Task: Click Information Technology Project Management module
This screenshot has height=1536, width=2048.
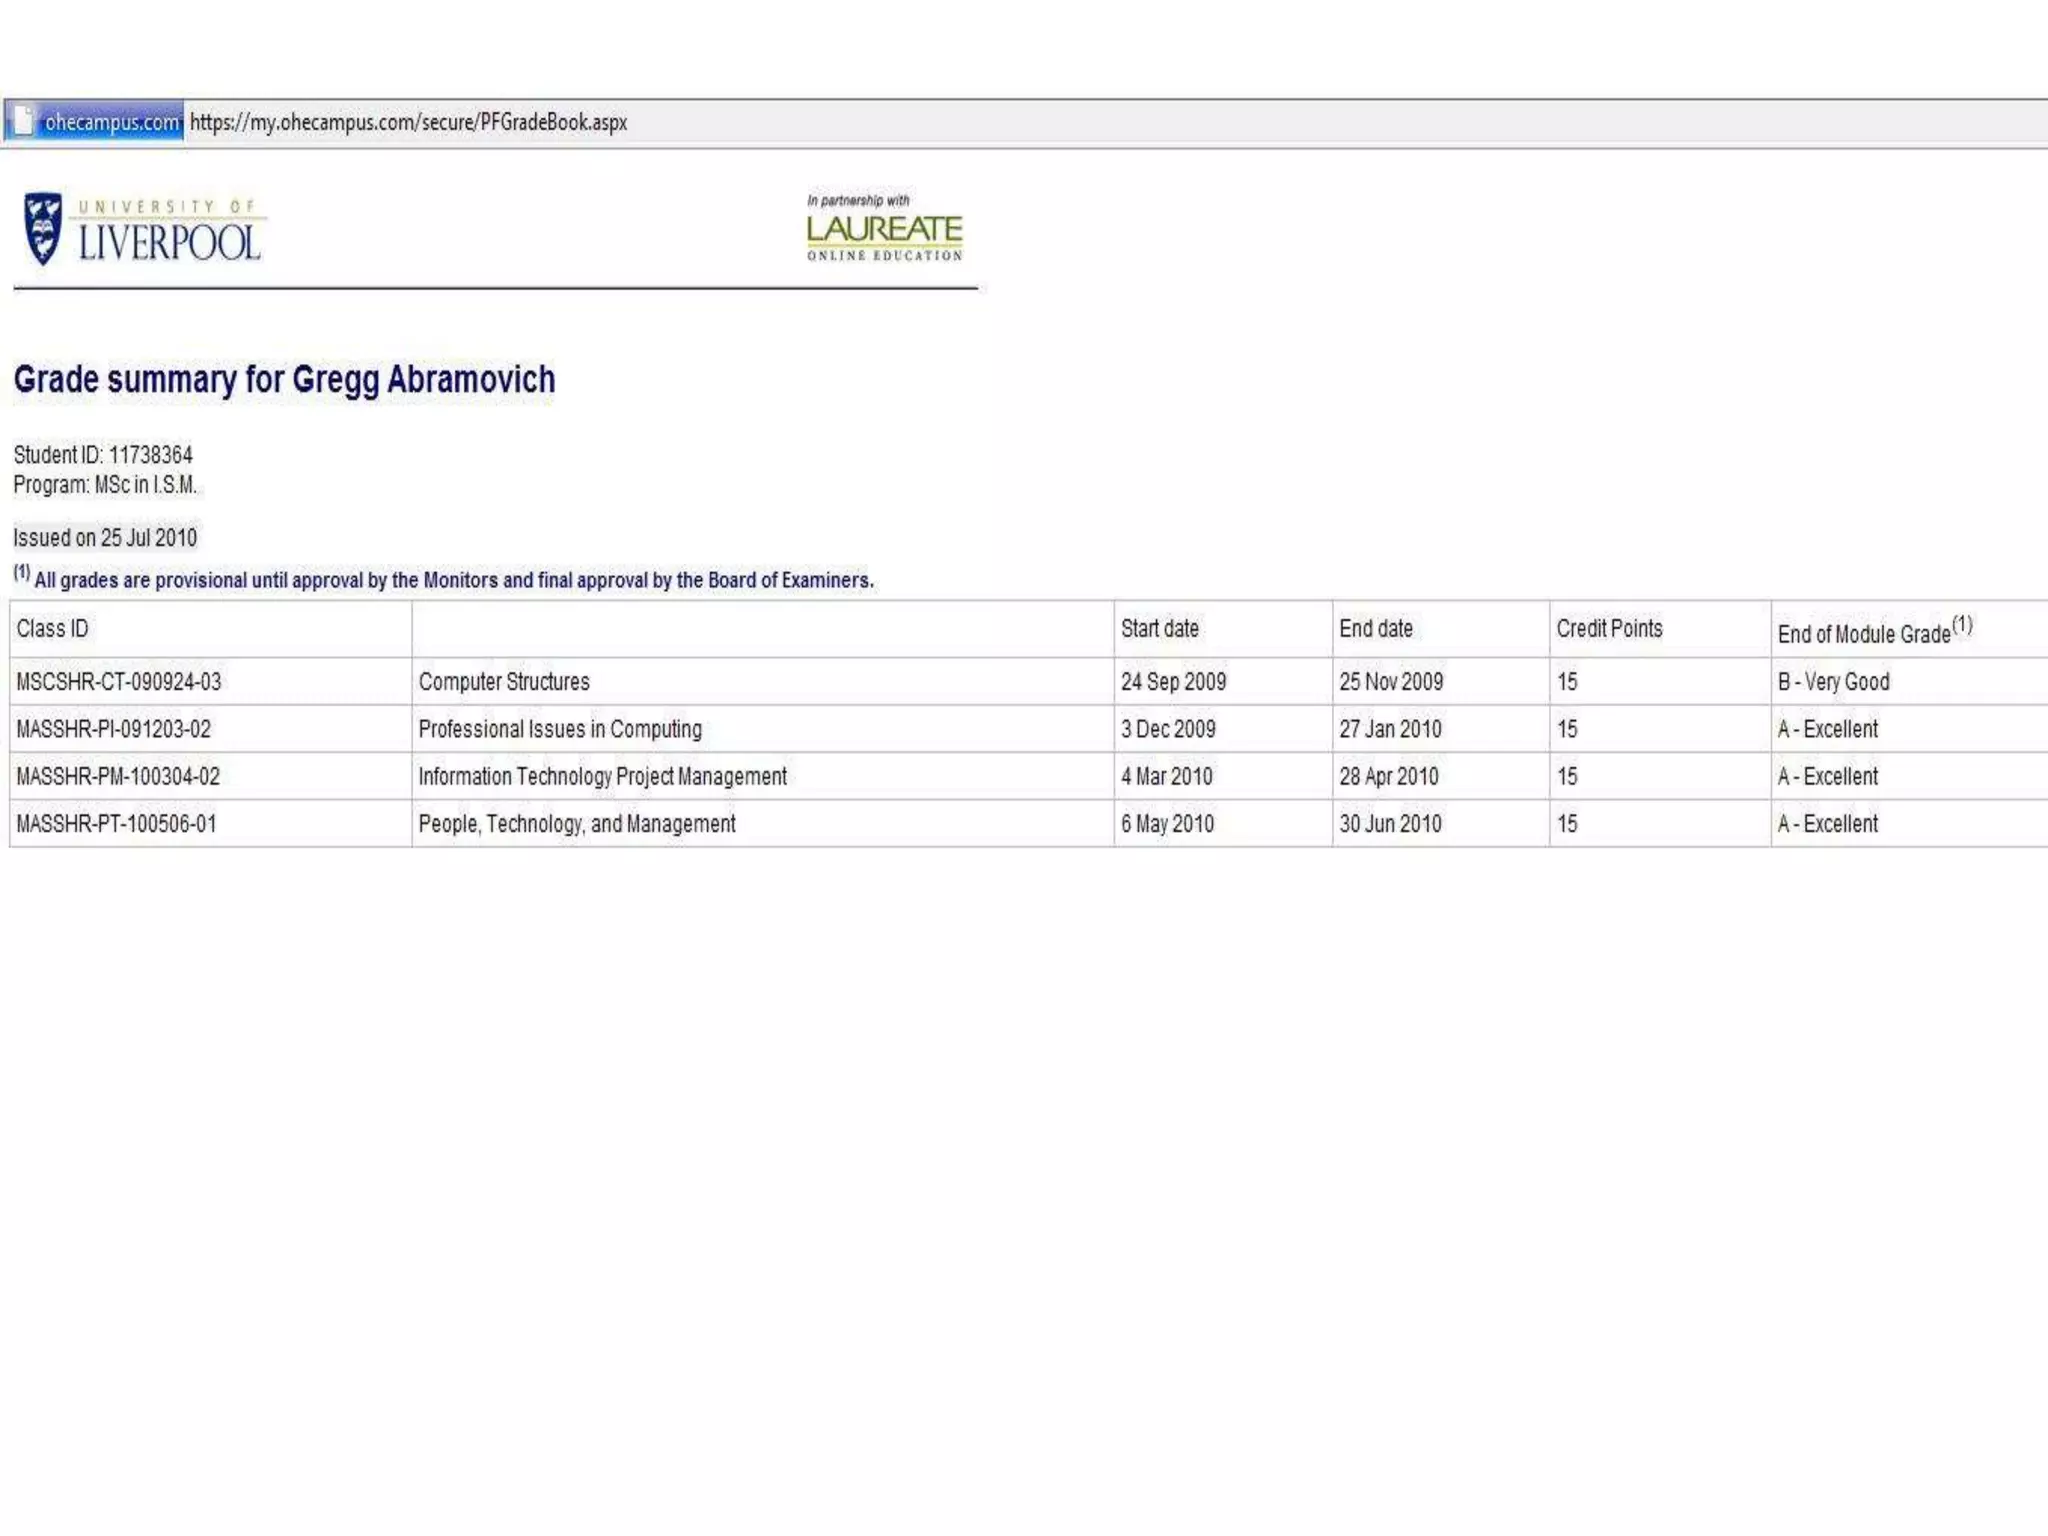Action: point(602,777)
